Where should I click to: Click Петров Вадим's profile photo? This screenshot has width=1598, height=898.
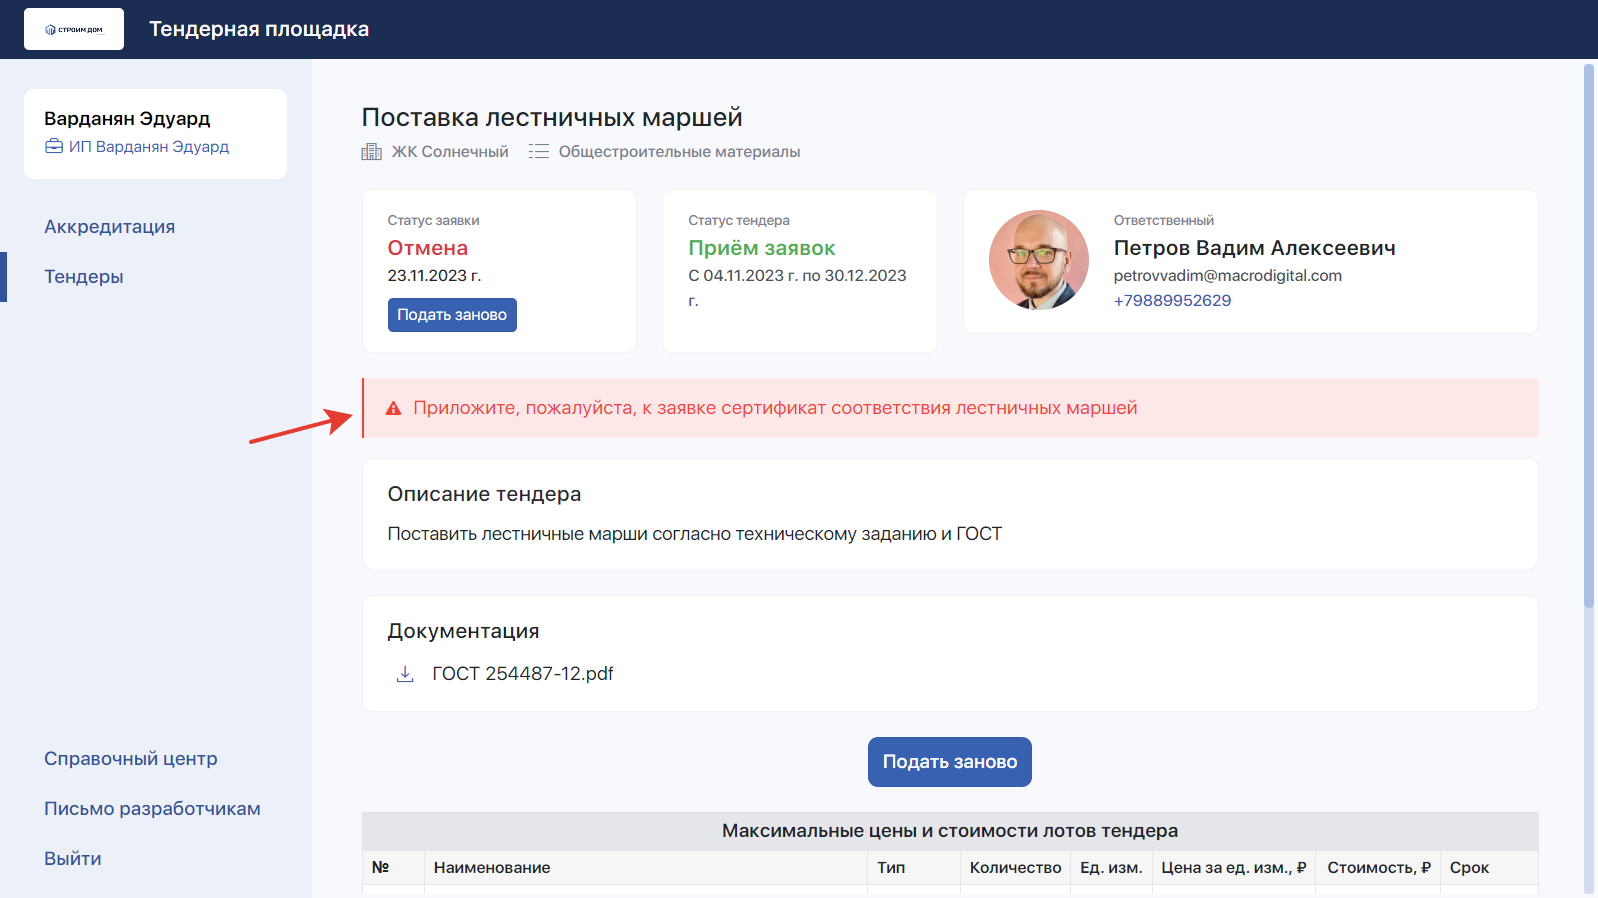1038,260
